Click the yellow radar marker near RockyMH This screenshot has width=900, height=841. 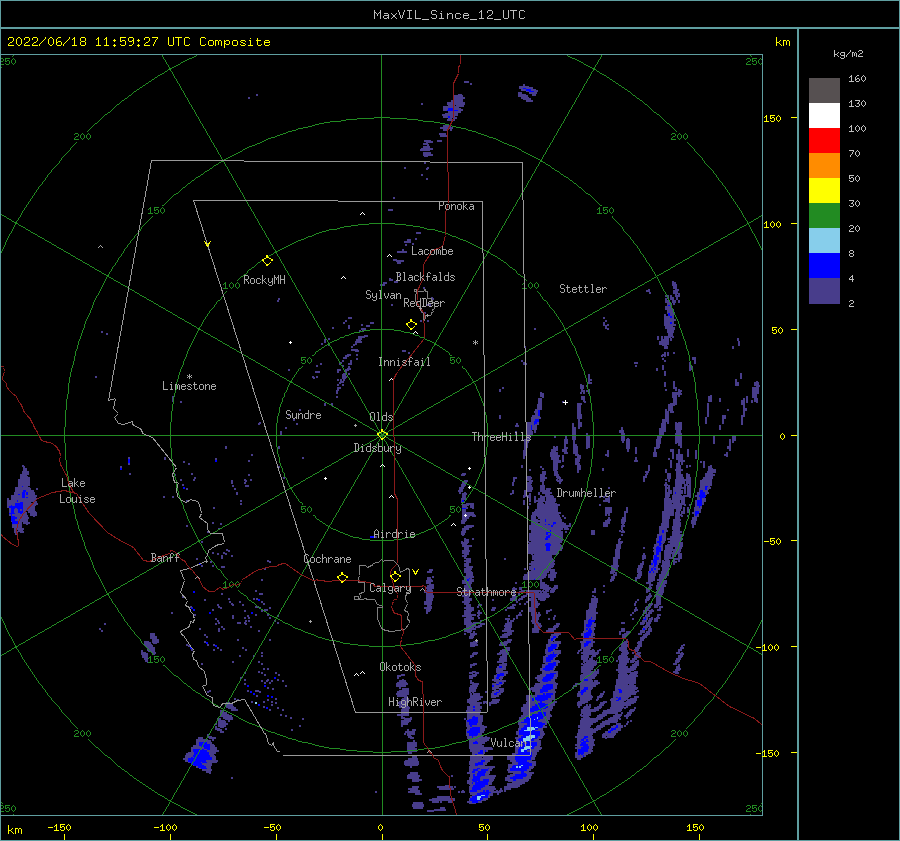[267, 261]
